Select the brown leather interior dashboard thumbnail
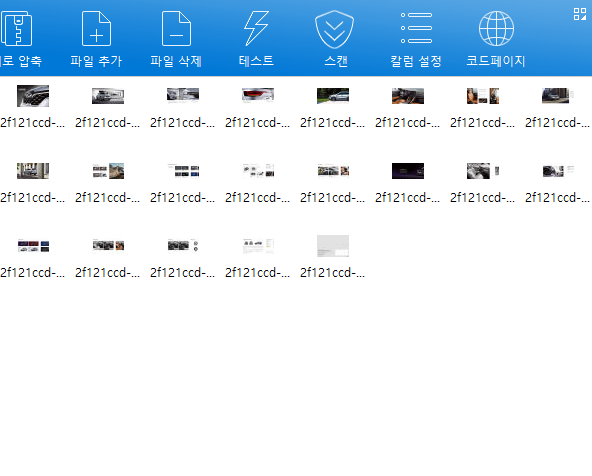This screenshot has height=476, width=592. coord(408,96)
